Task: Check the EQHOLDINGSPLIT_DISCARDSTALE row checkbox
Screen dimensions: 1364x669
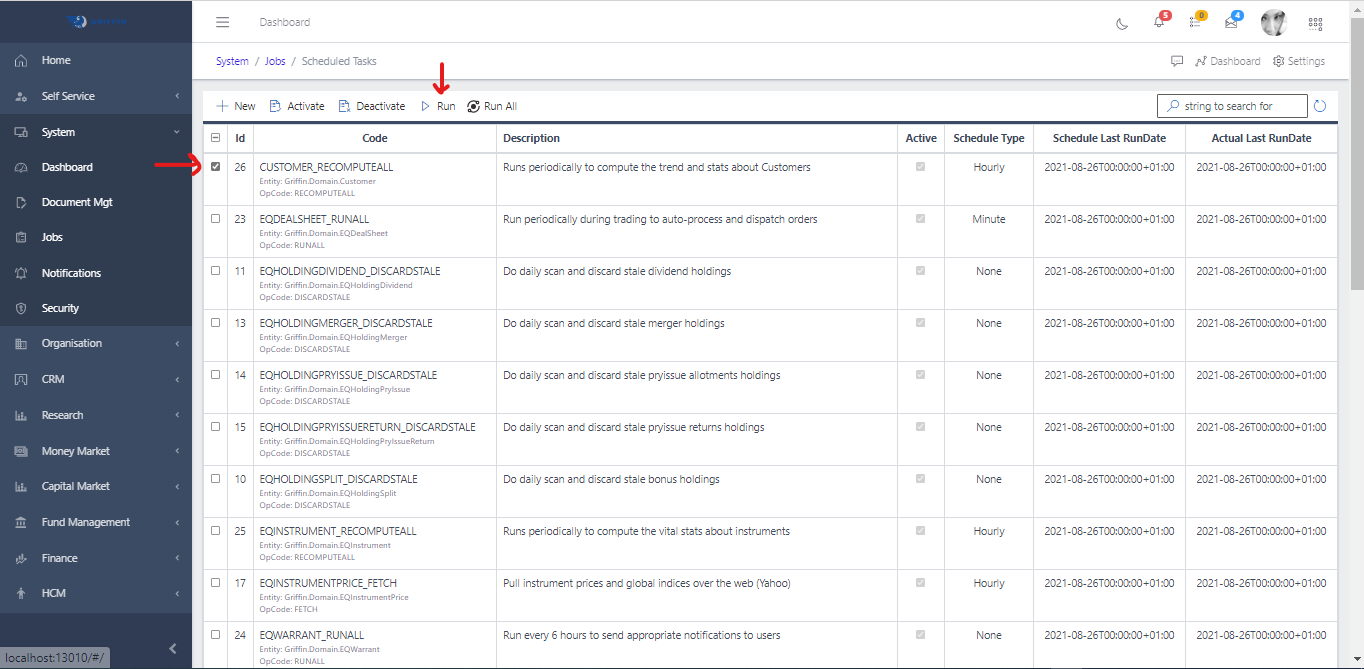Action: click(x=215, y=478)
